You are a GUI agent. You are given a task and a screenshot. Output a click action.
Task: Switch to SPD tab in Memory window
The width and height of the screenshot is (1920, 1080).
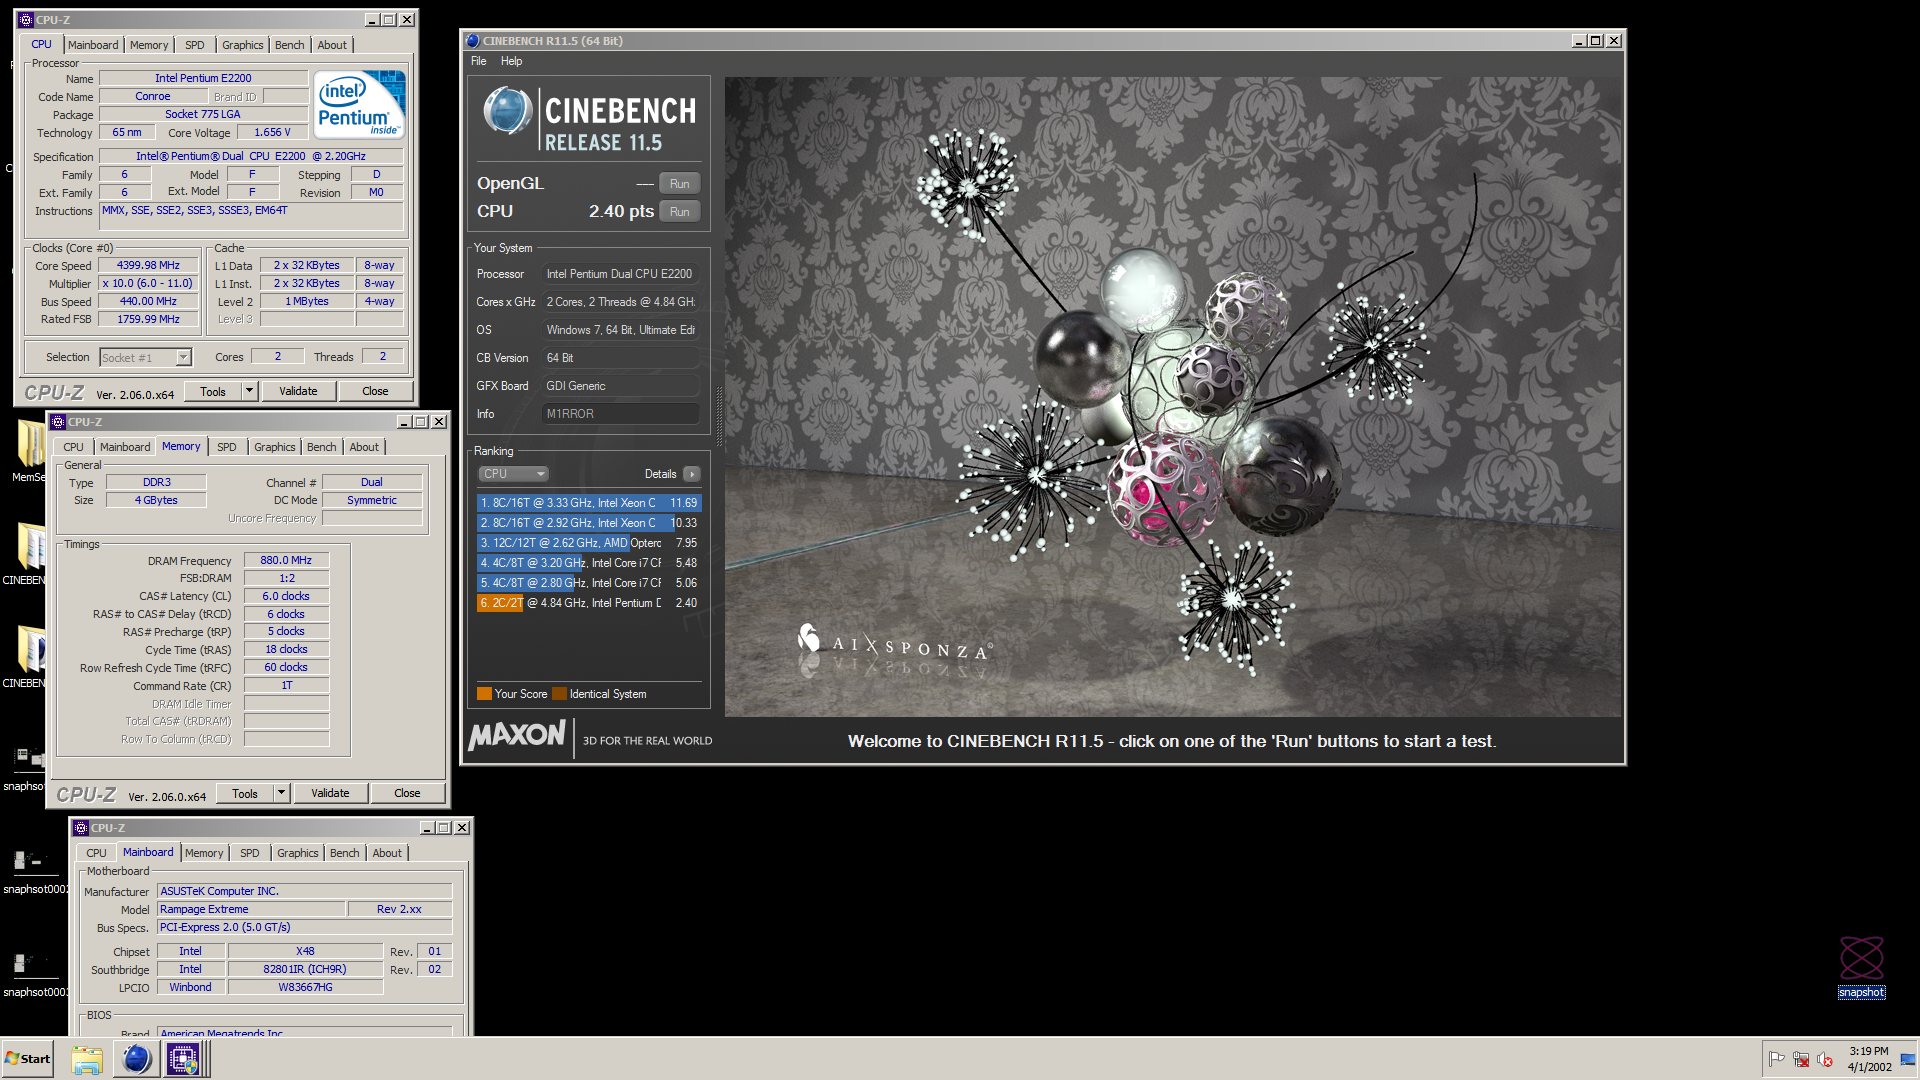coord(227,447)
